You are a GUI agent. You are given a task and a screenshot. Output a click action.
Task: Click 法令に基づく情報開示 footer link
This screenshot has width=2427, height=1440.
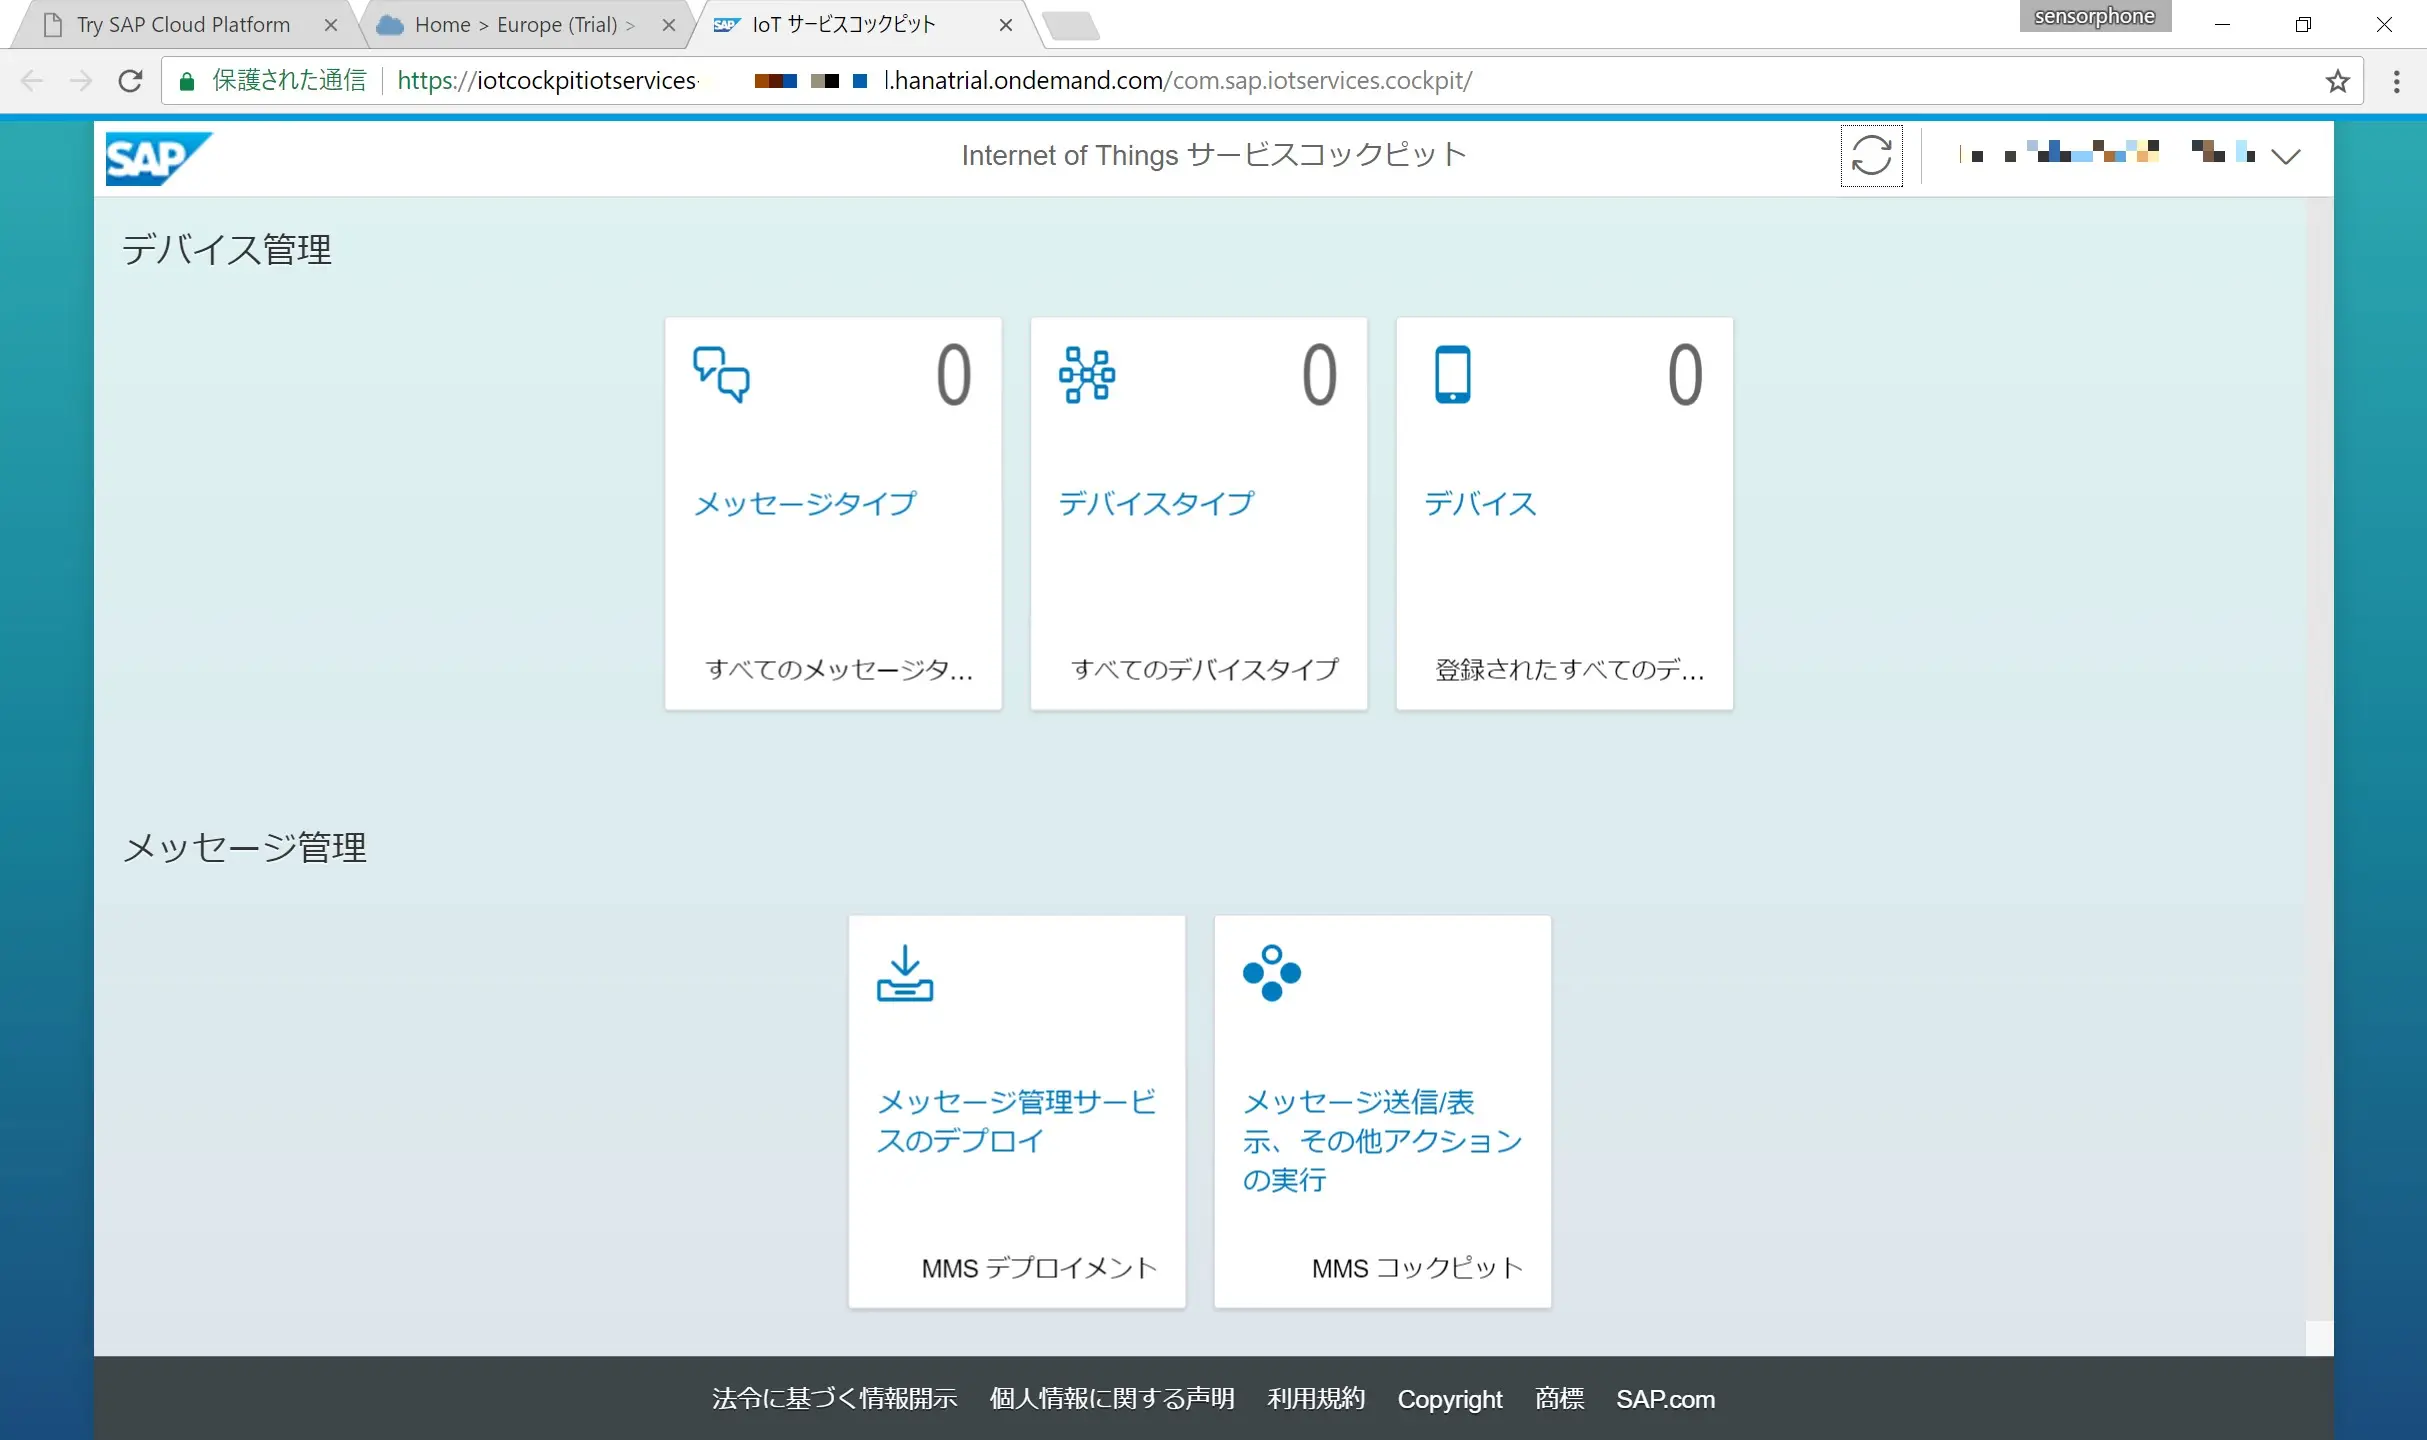point(834,1398)
